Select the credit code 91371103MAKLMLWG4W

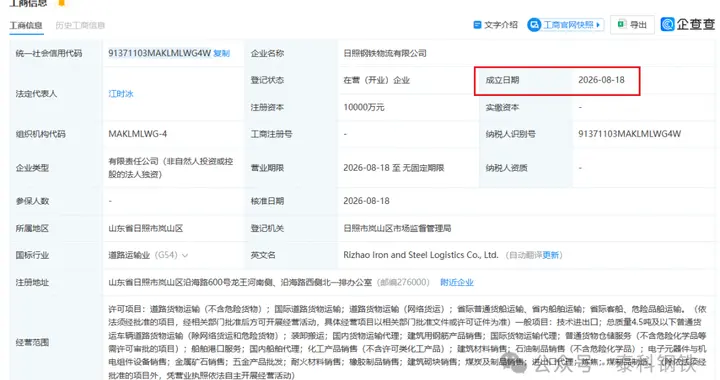point(159,53)
